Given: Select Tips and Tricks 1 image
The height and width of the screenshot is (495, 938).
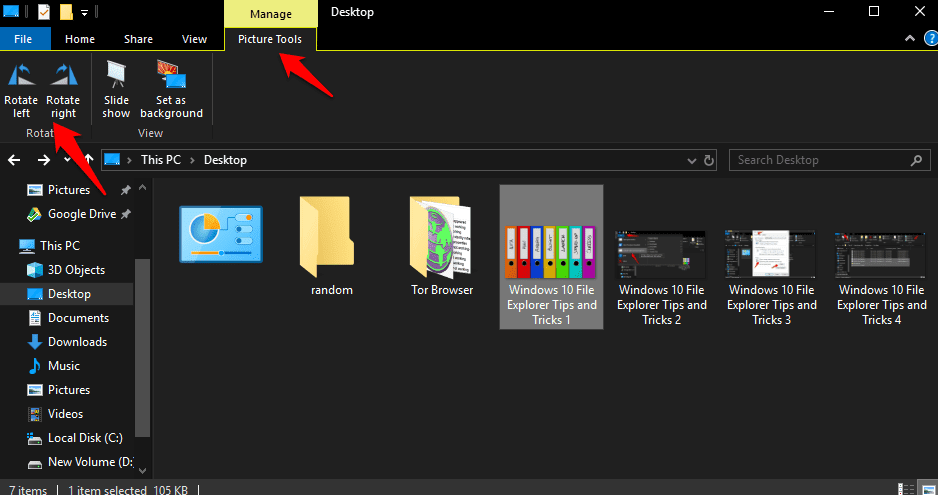Looking at the screenshot, I should [x=551, y=257].
